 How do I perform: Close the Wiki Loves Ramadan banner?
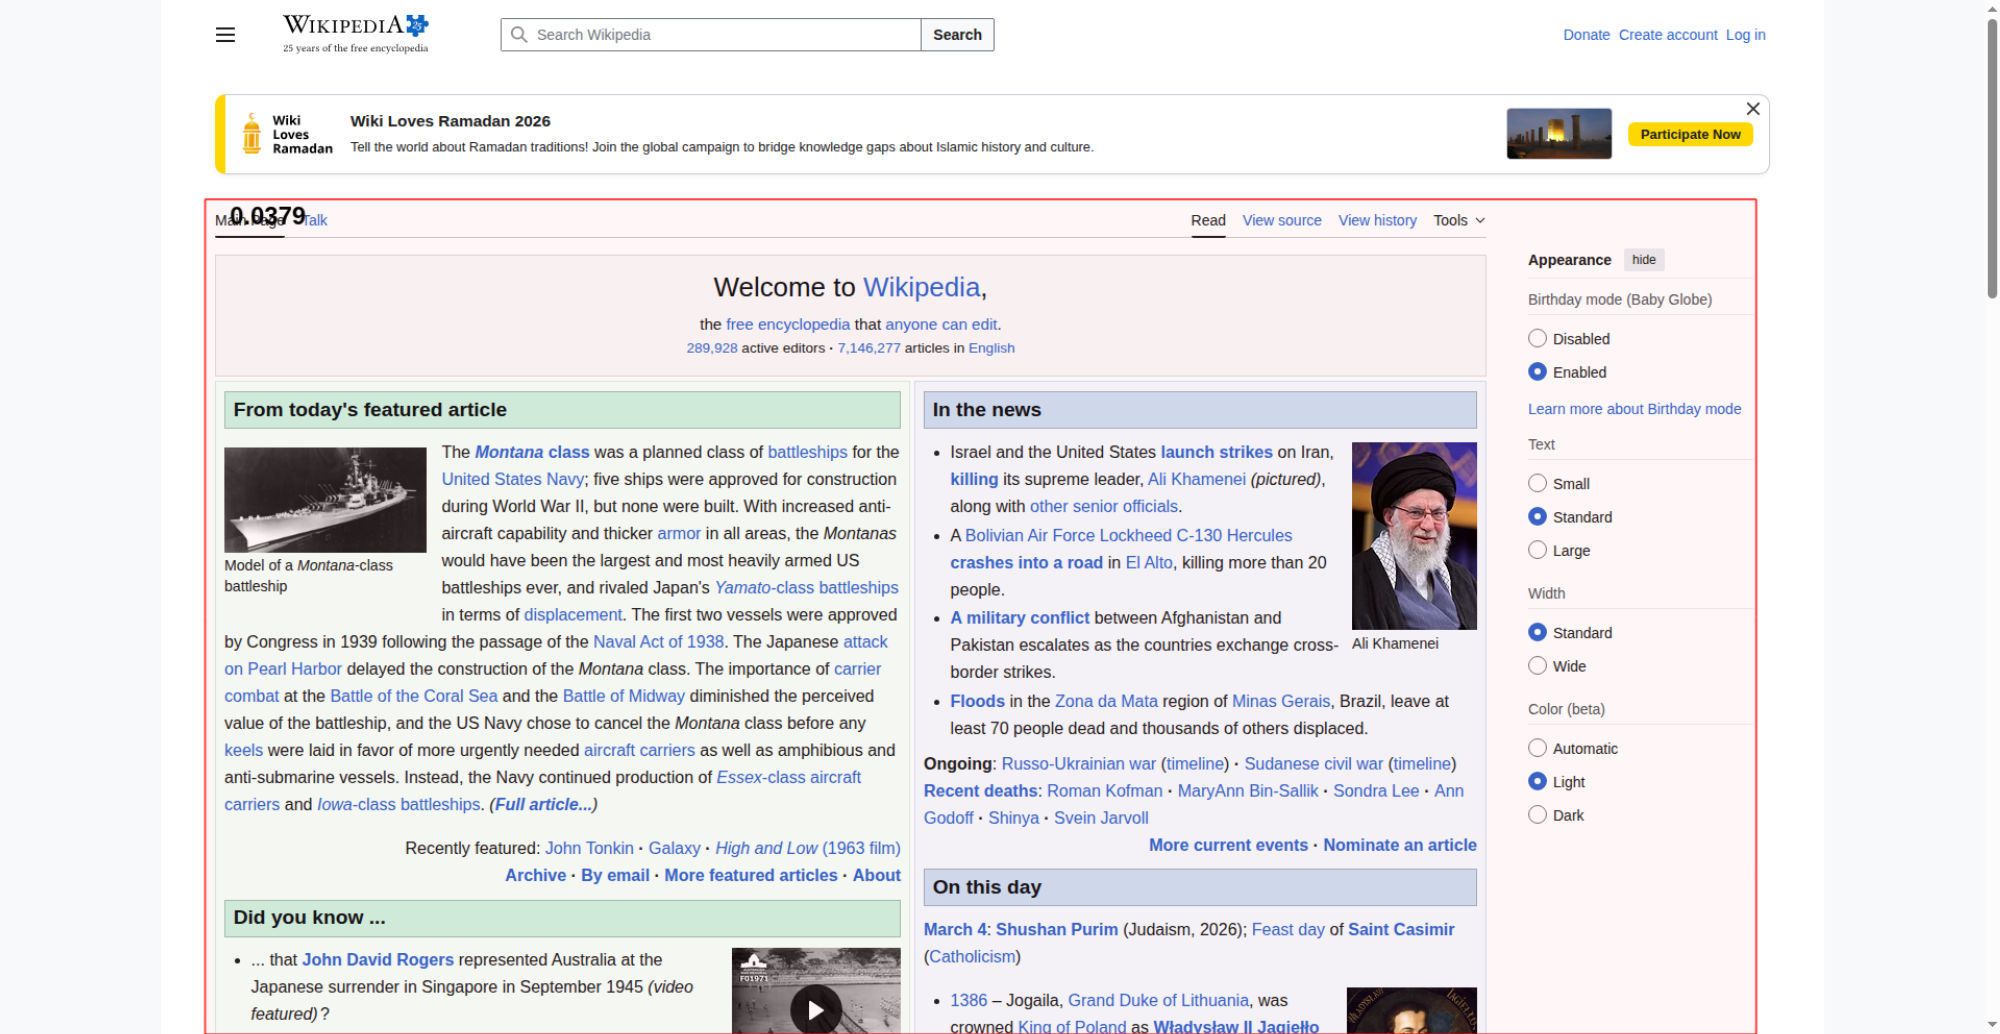[1752, 109]
